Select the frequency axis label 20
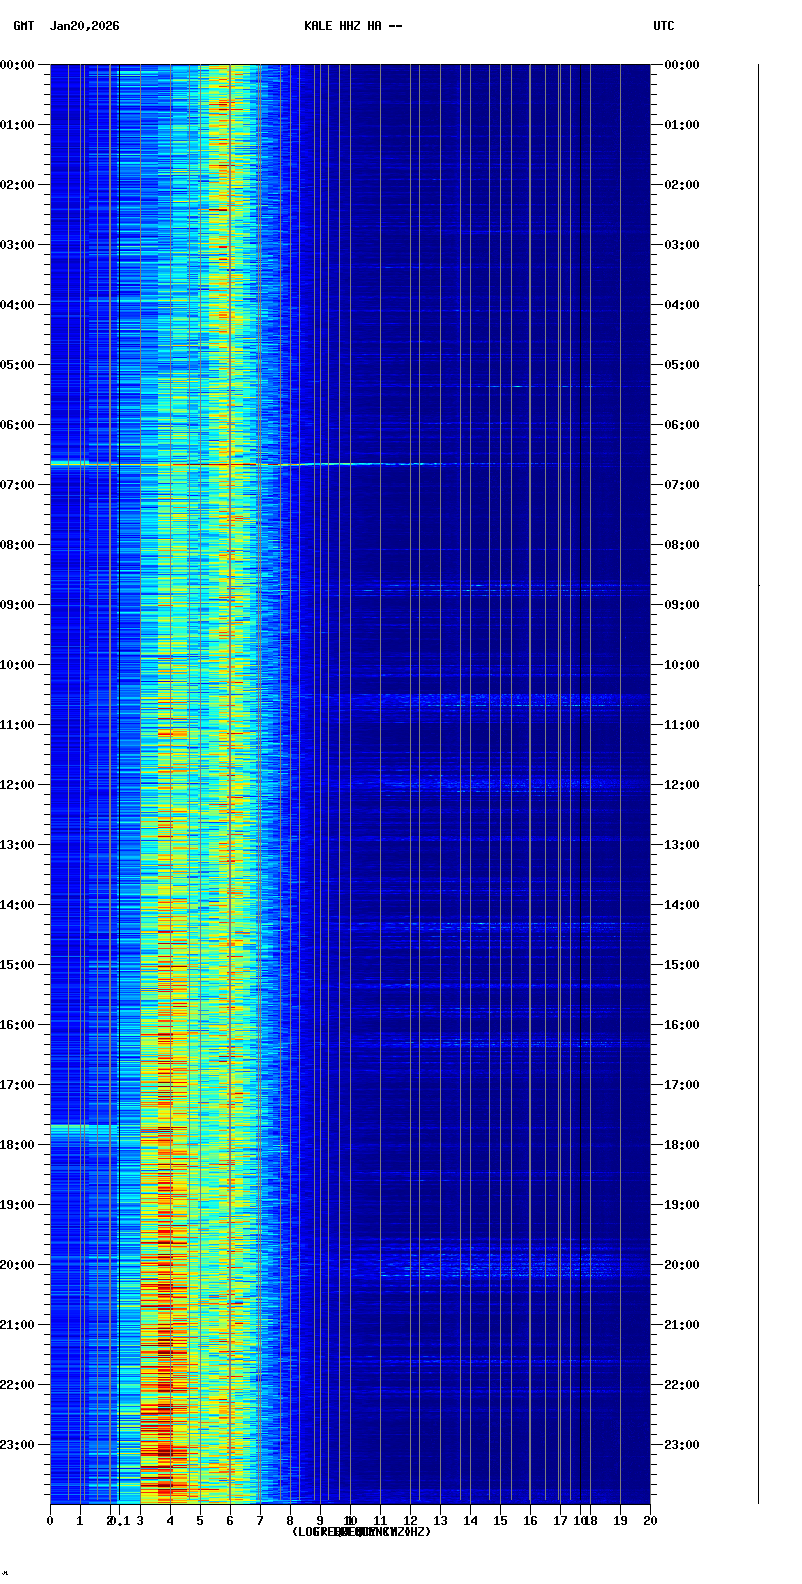The width and height of the screenshot is (802, 1584). pos(650,1521)
